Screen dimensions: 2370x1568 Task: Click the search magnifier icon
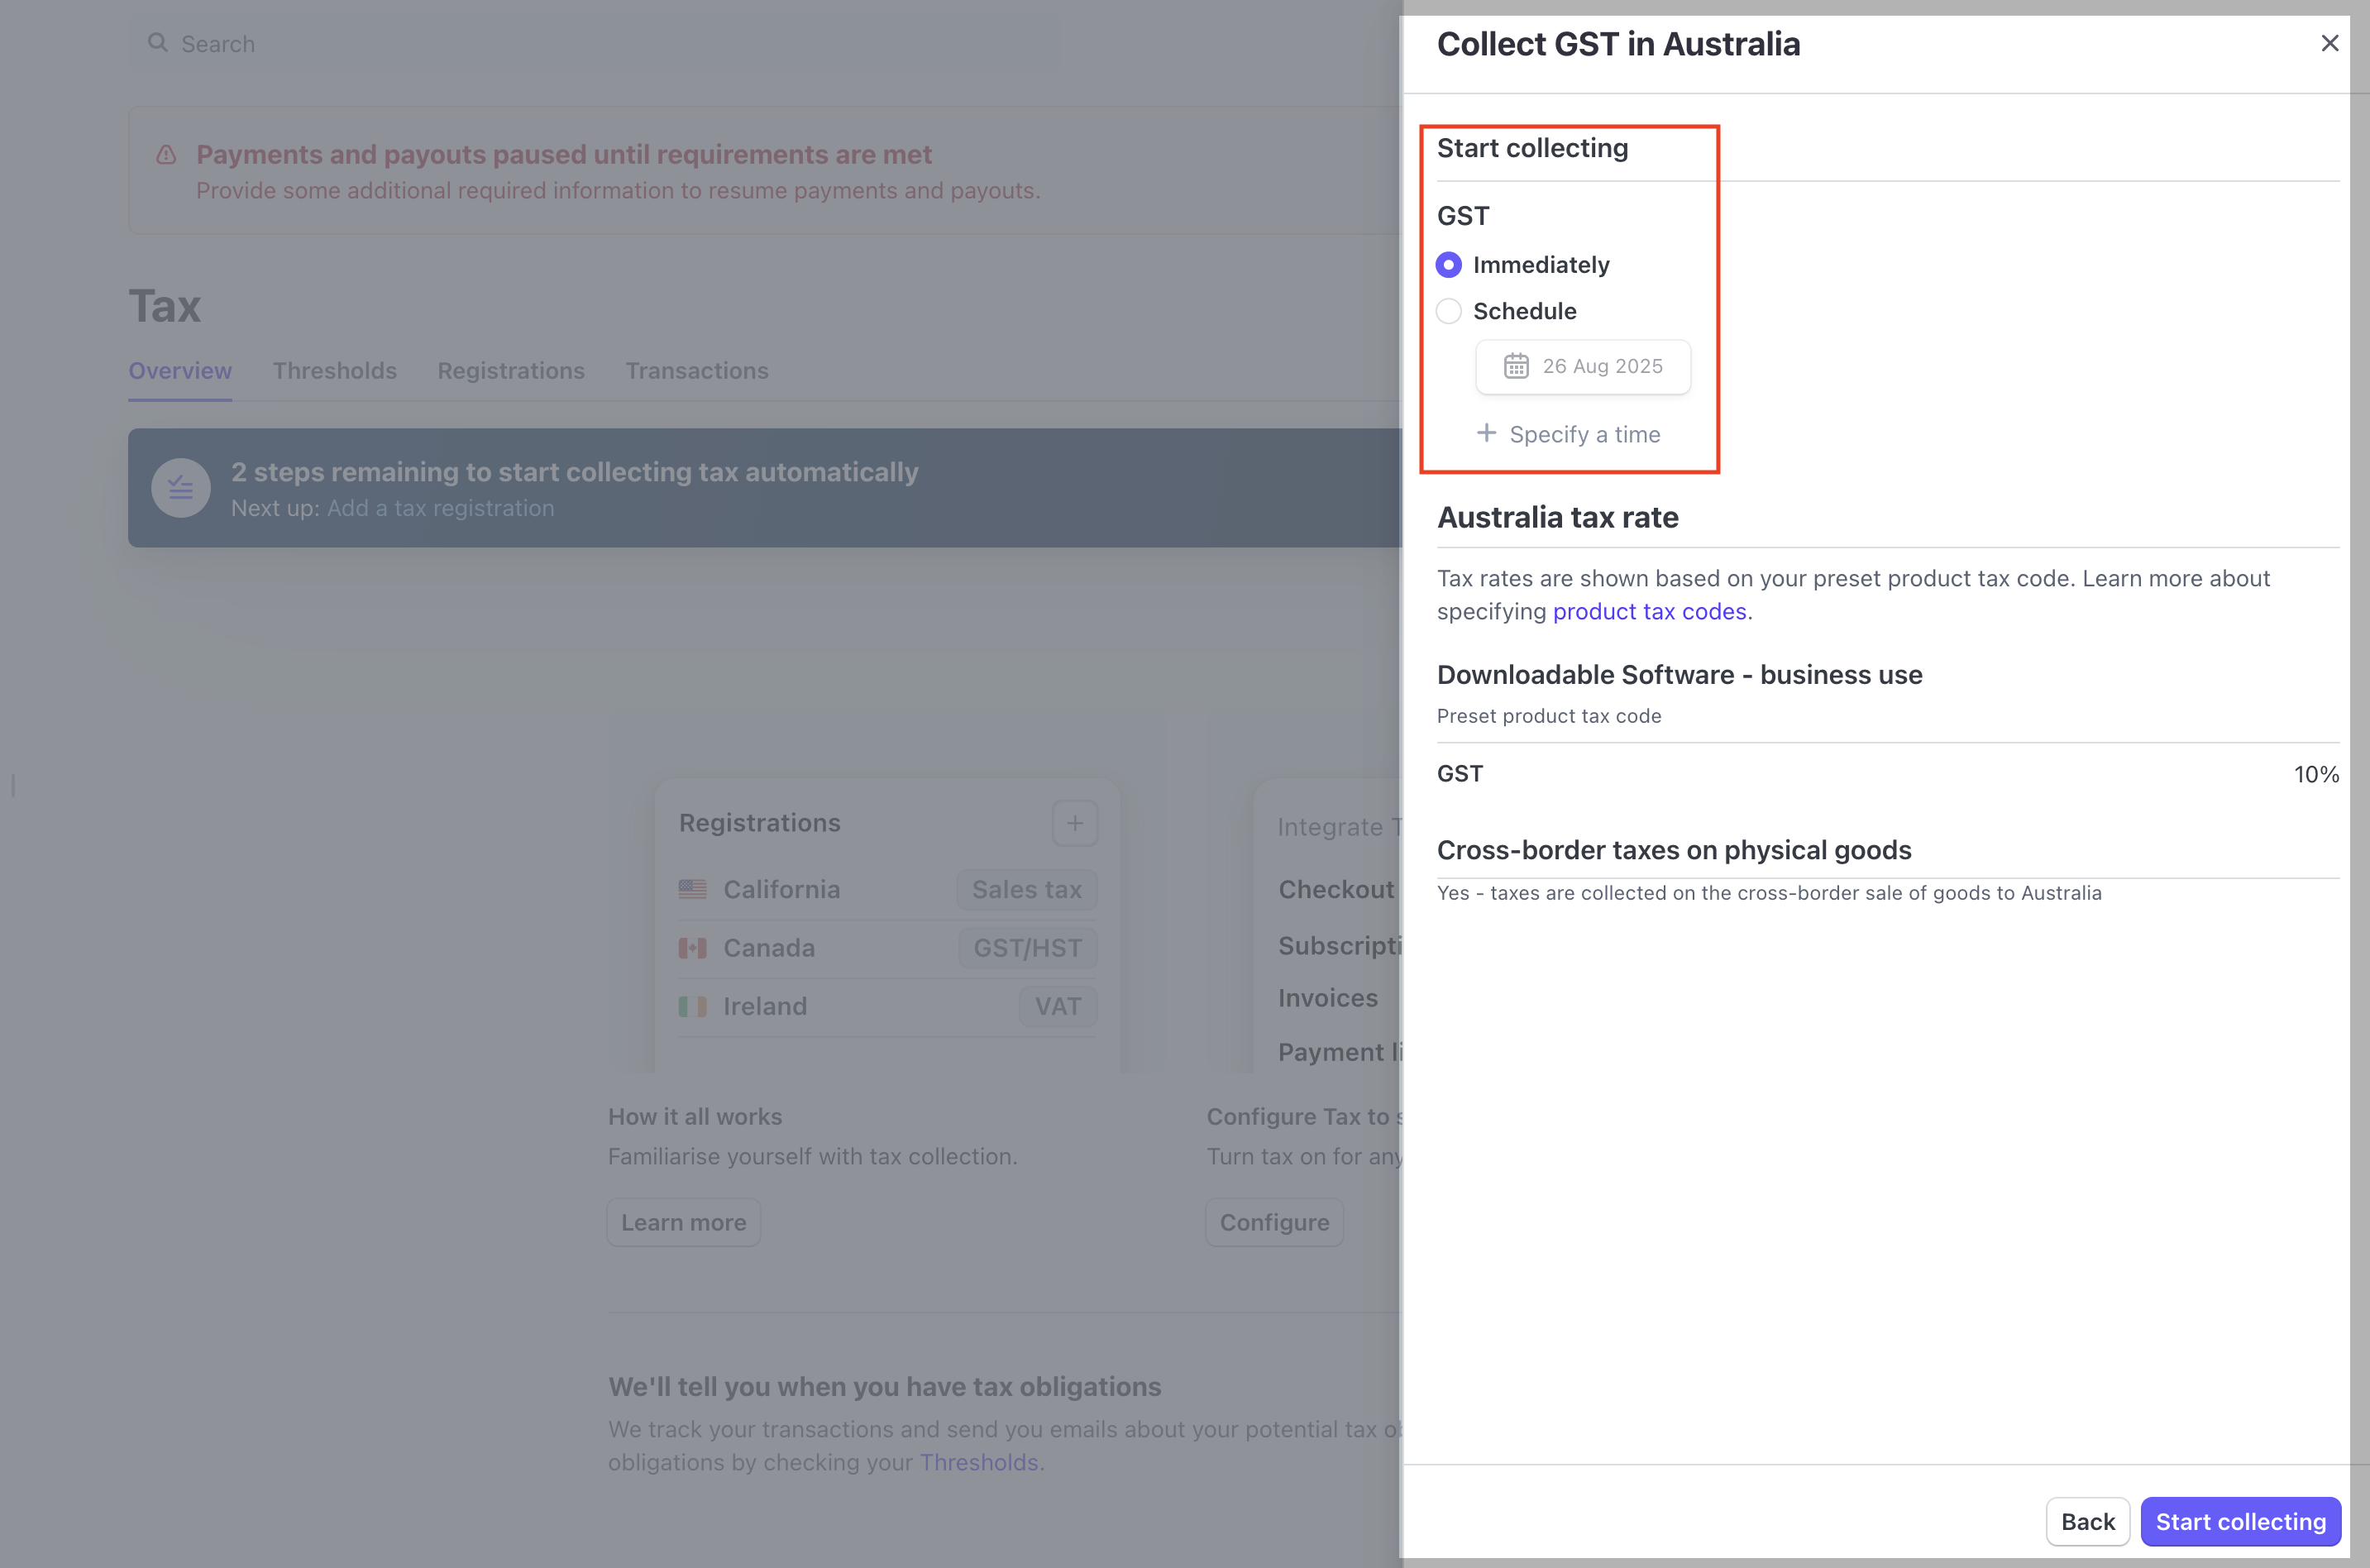point(157,43)
